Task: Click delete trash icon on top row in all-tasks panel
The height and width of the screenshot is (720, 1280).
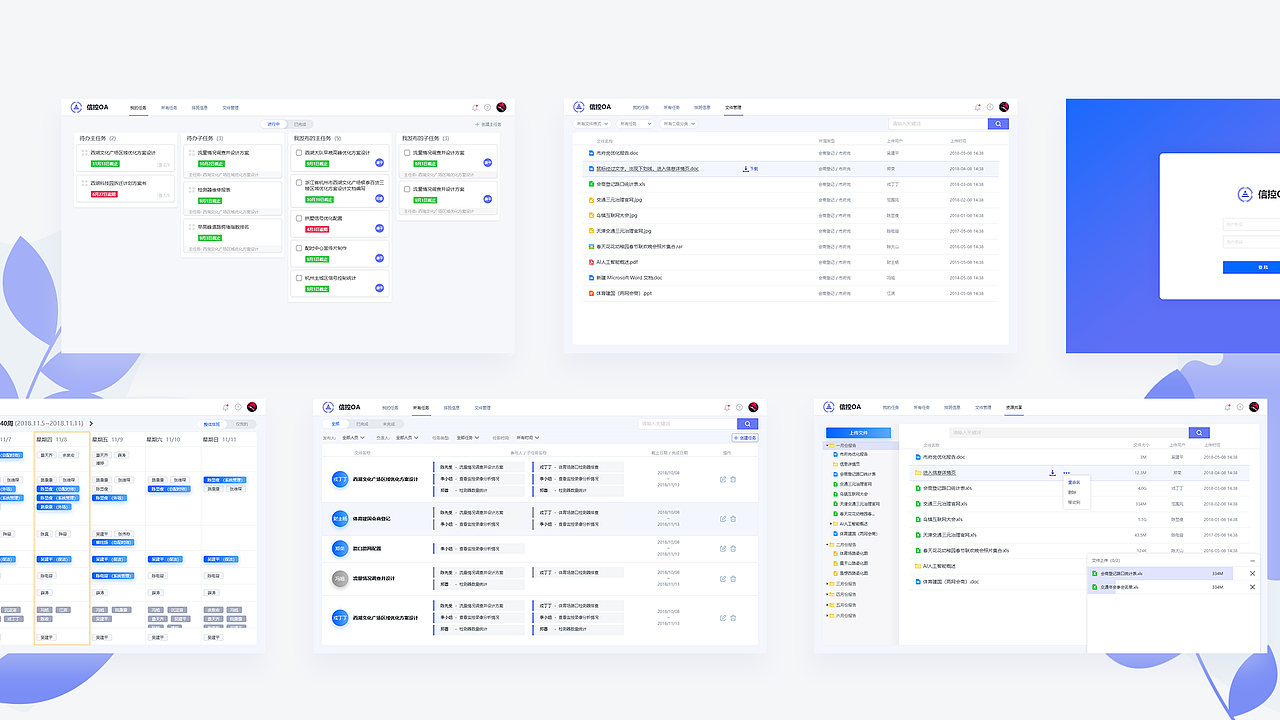Action: [x=733, y=479]
